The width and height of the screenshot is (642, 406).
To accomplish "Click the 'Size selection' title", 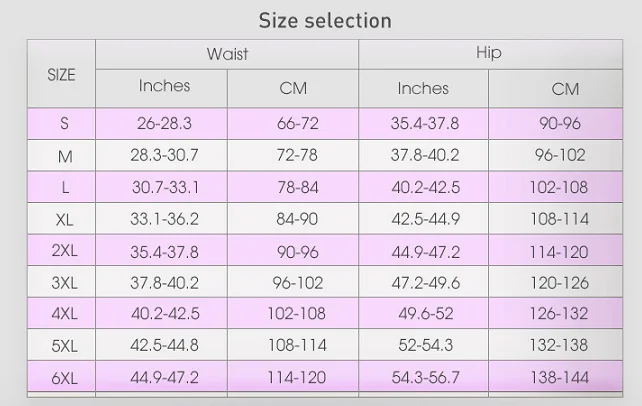I will point(325,20).
